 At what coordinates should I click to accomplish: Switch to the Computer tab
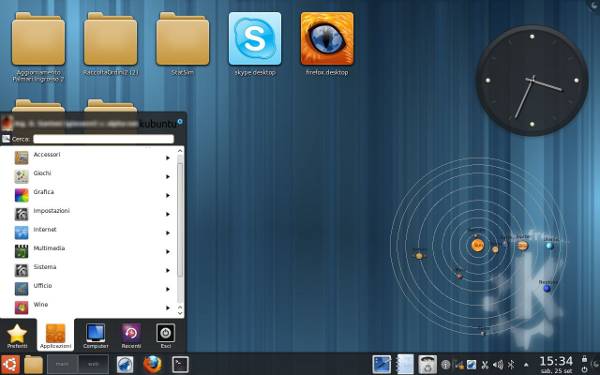click(x=95, y=336)
